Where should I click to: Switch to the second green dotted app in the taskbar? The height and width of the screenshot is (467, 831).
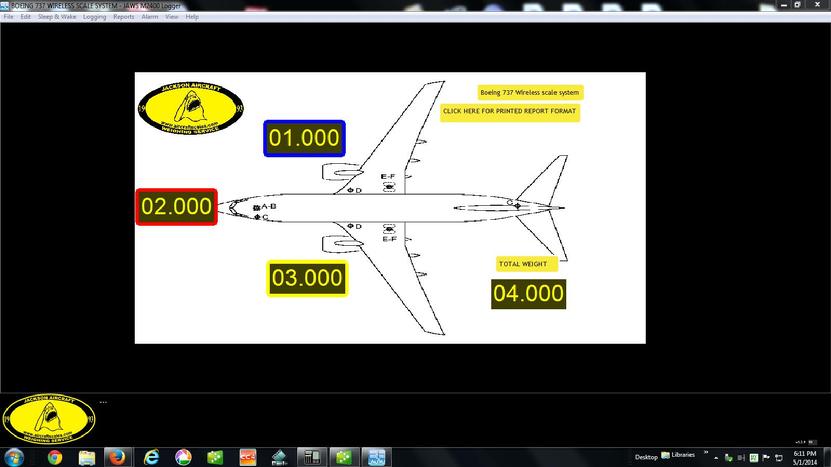coord(344,457)
